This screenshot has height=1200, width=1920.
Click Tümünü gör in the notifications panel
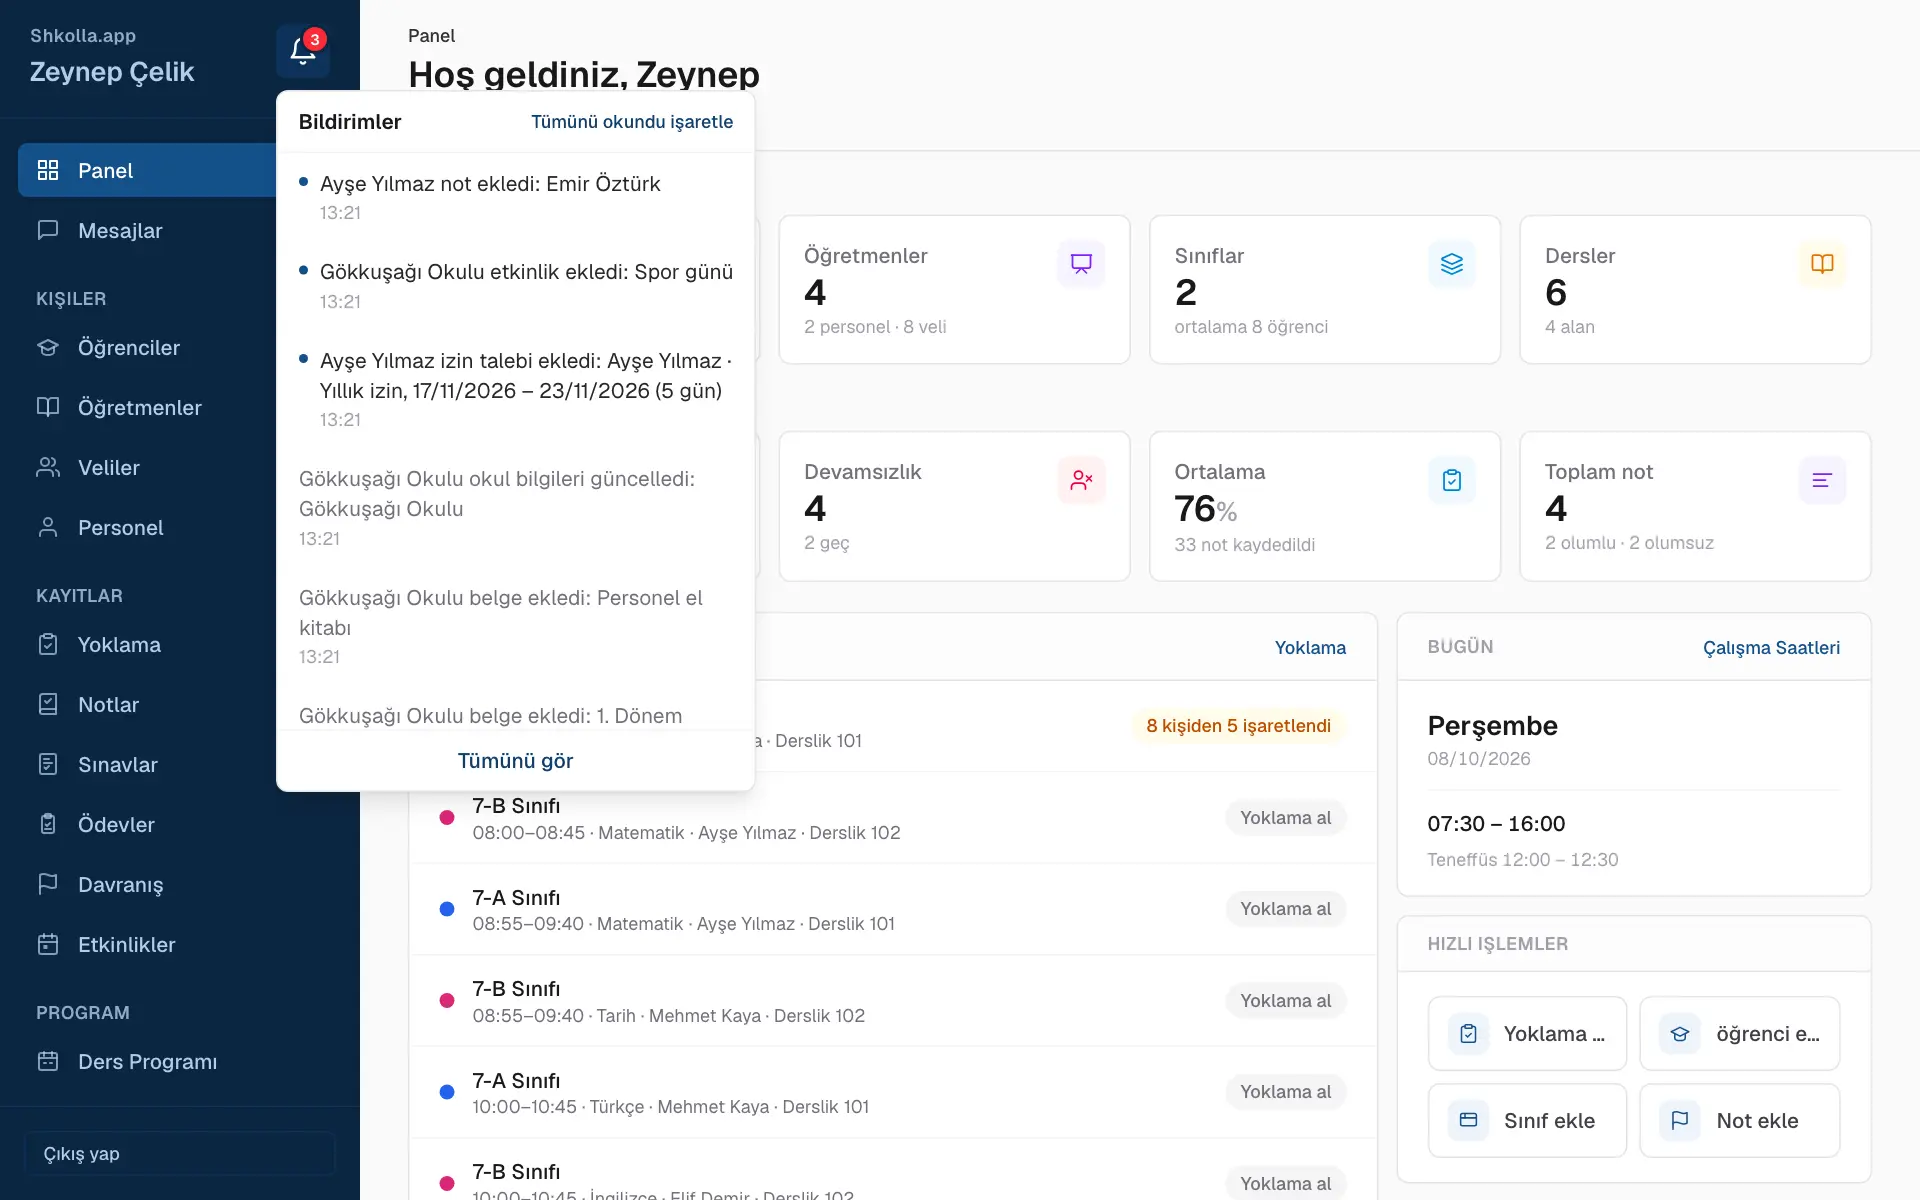coord(515,761)
